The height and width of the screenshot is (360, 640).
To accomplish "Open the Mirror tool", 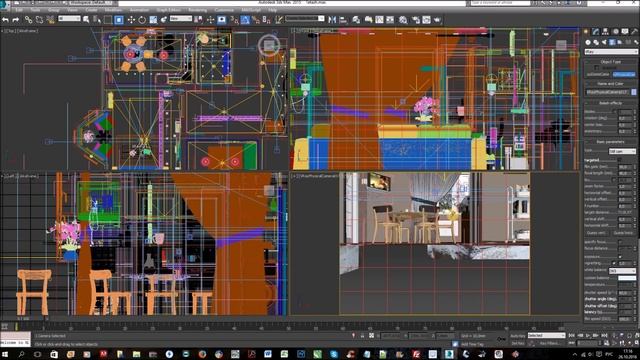I will coord(332,19).
